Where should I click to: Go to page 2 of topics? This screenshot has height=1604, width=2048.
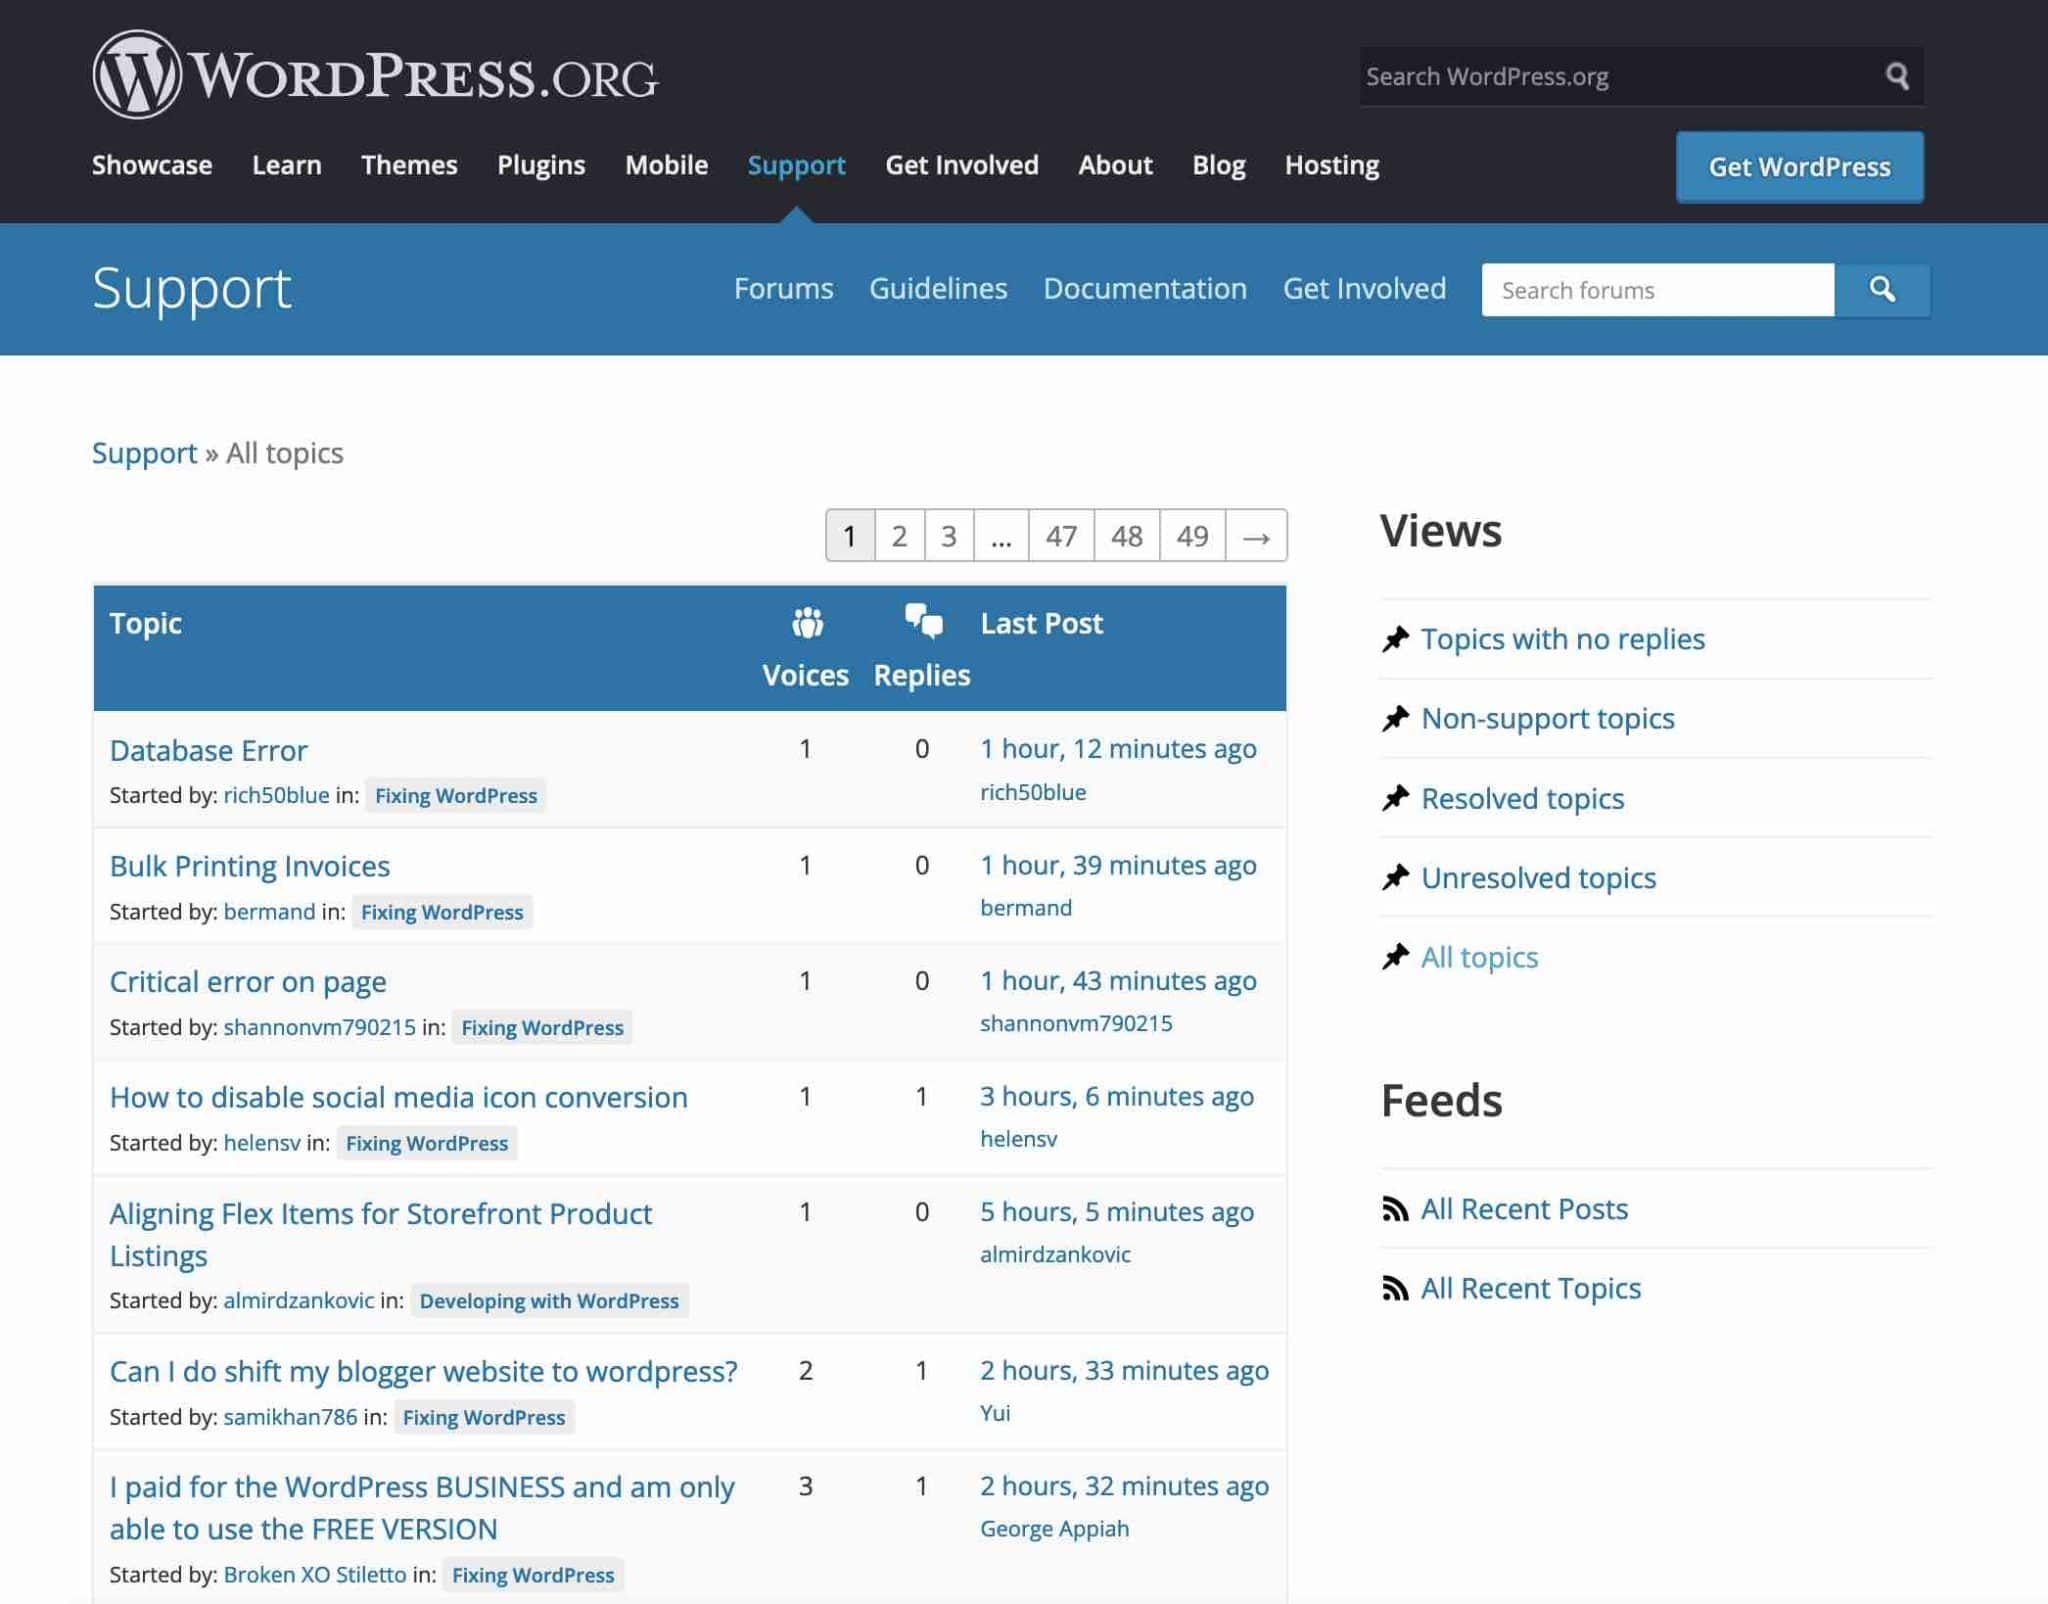coord(900,536)
